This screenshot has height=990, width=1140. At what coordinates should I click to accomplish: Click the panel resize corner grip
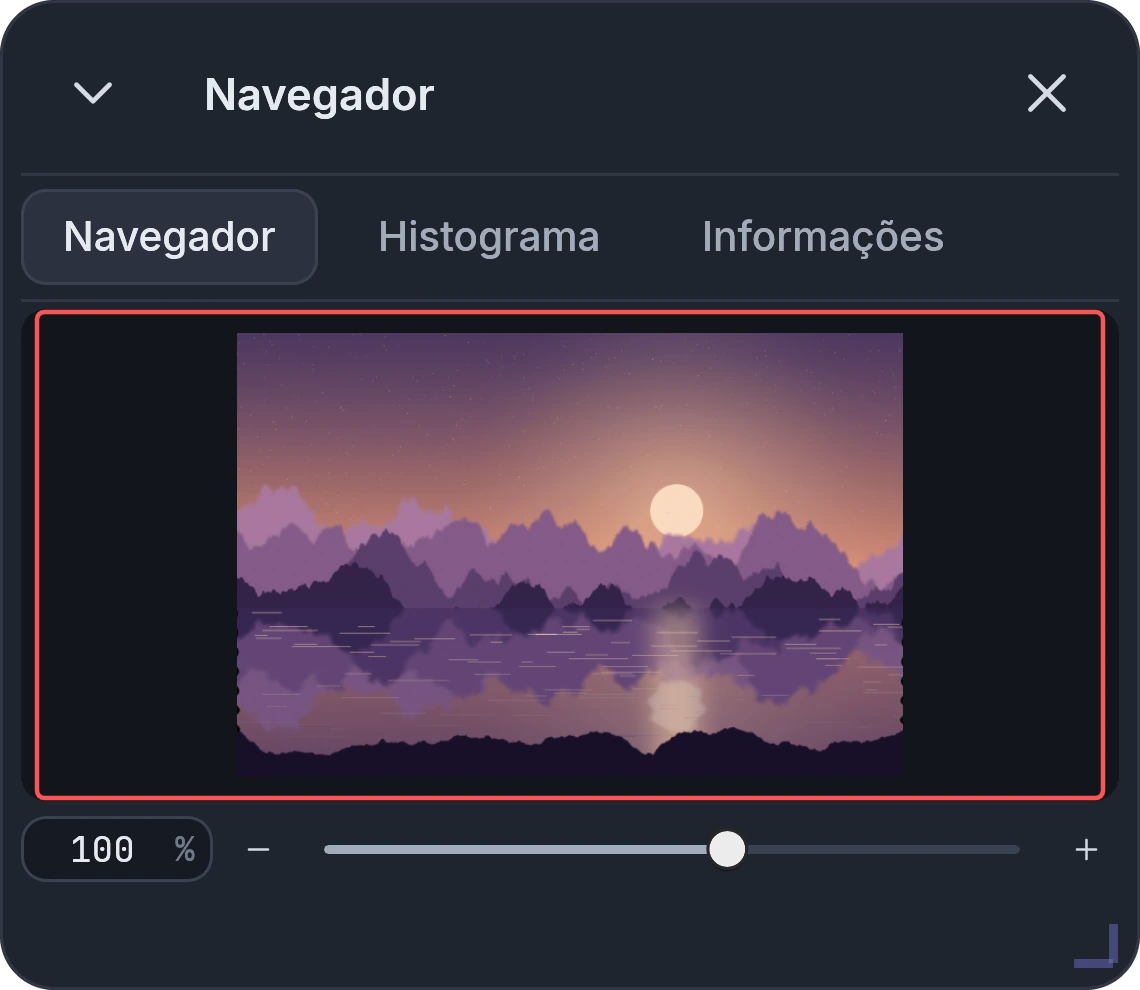(1096, 946)
